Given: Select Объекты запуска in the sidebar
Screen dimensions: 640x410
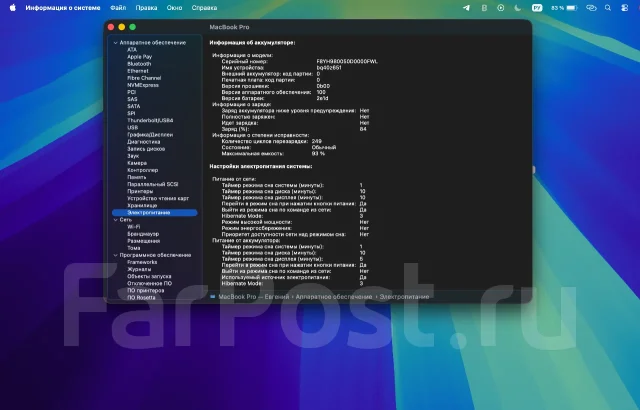Looking at the screenshot, I should coord(149,276).
